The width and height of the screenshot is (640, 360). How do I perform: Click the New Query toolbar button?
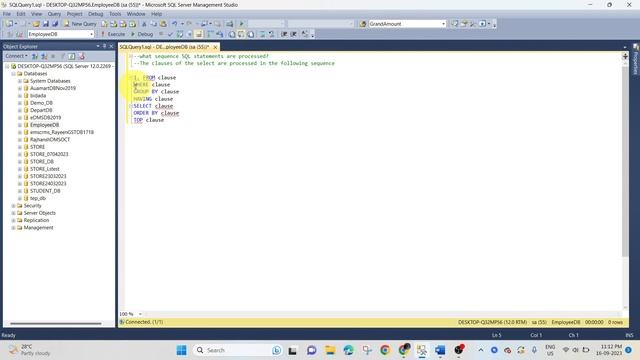pyautogui.click(x=80, y=24)
